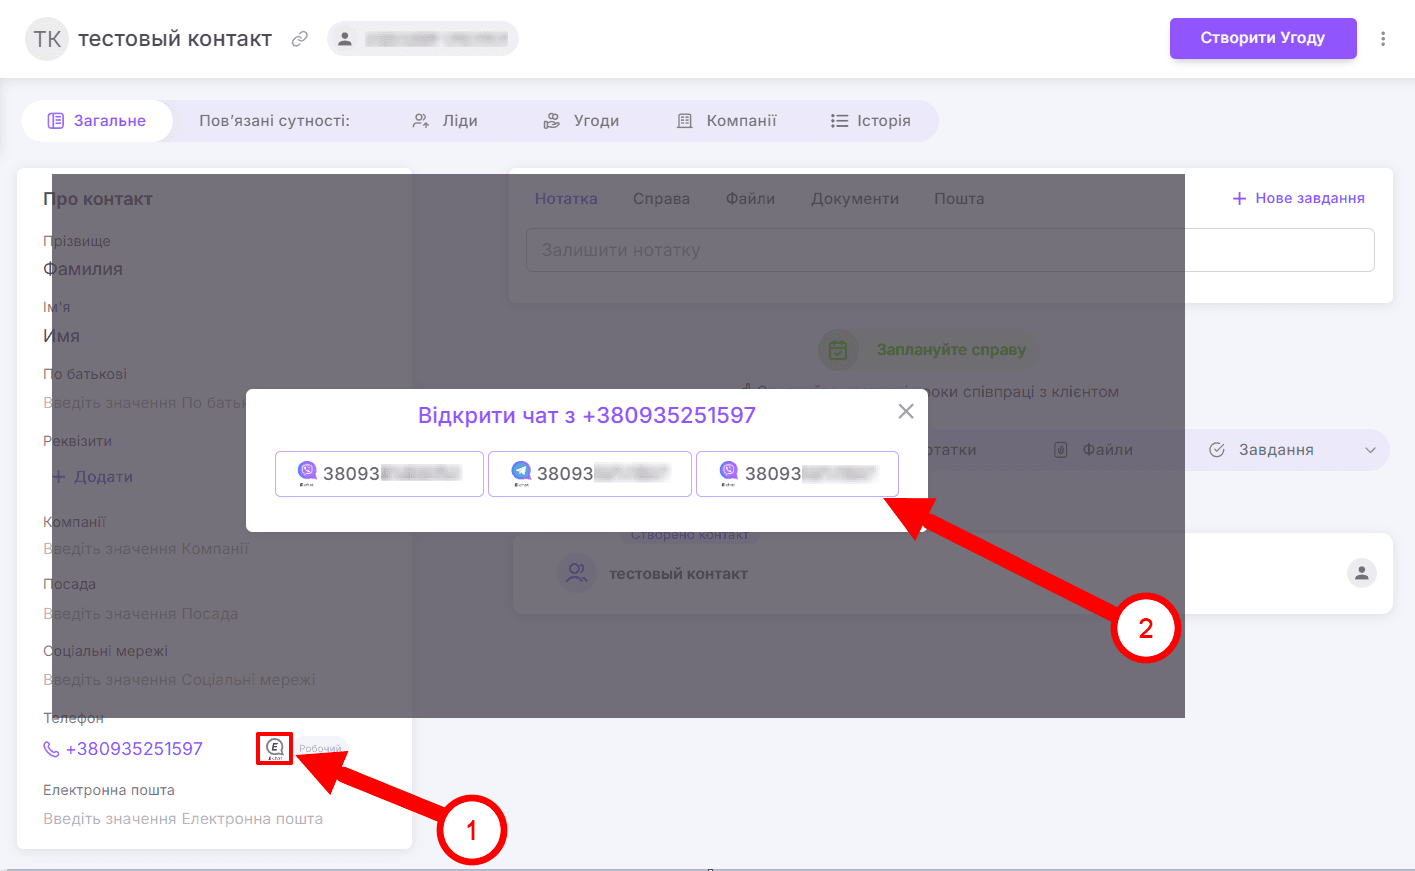Screen dimensions: 1415x871
Task: Click the blurred user chip in the header
Action: coord(423,39)
